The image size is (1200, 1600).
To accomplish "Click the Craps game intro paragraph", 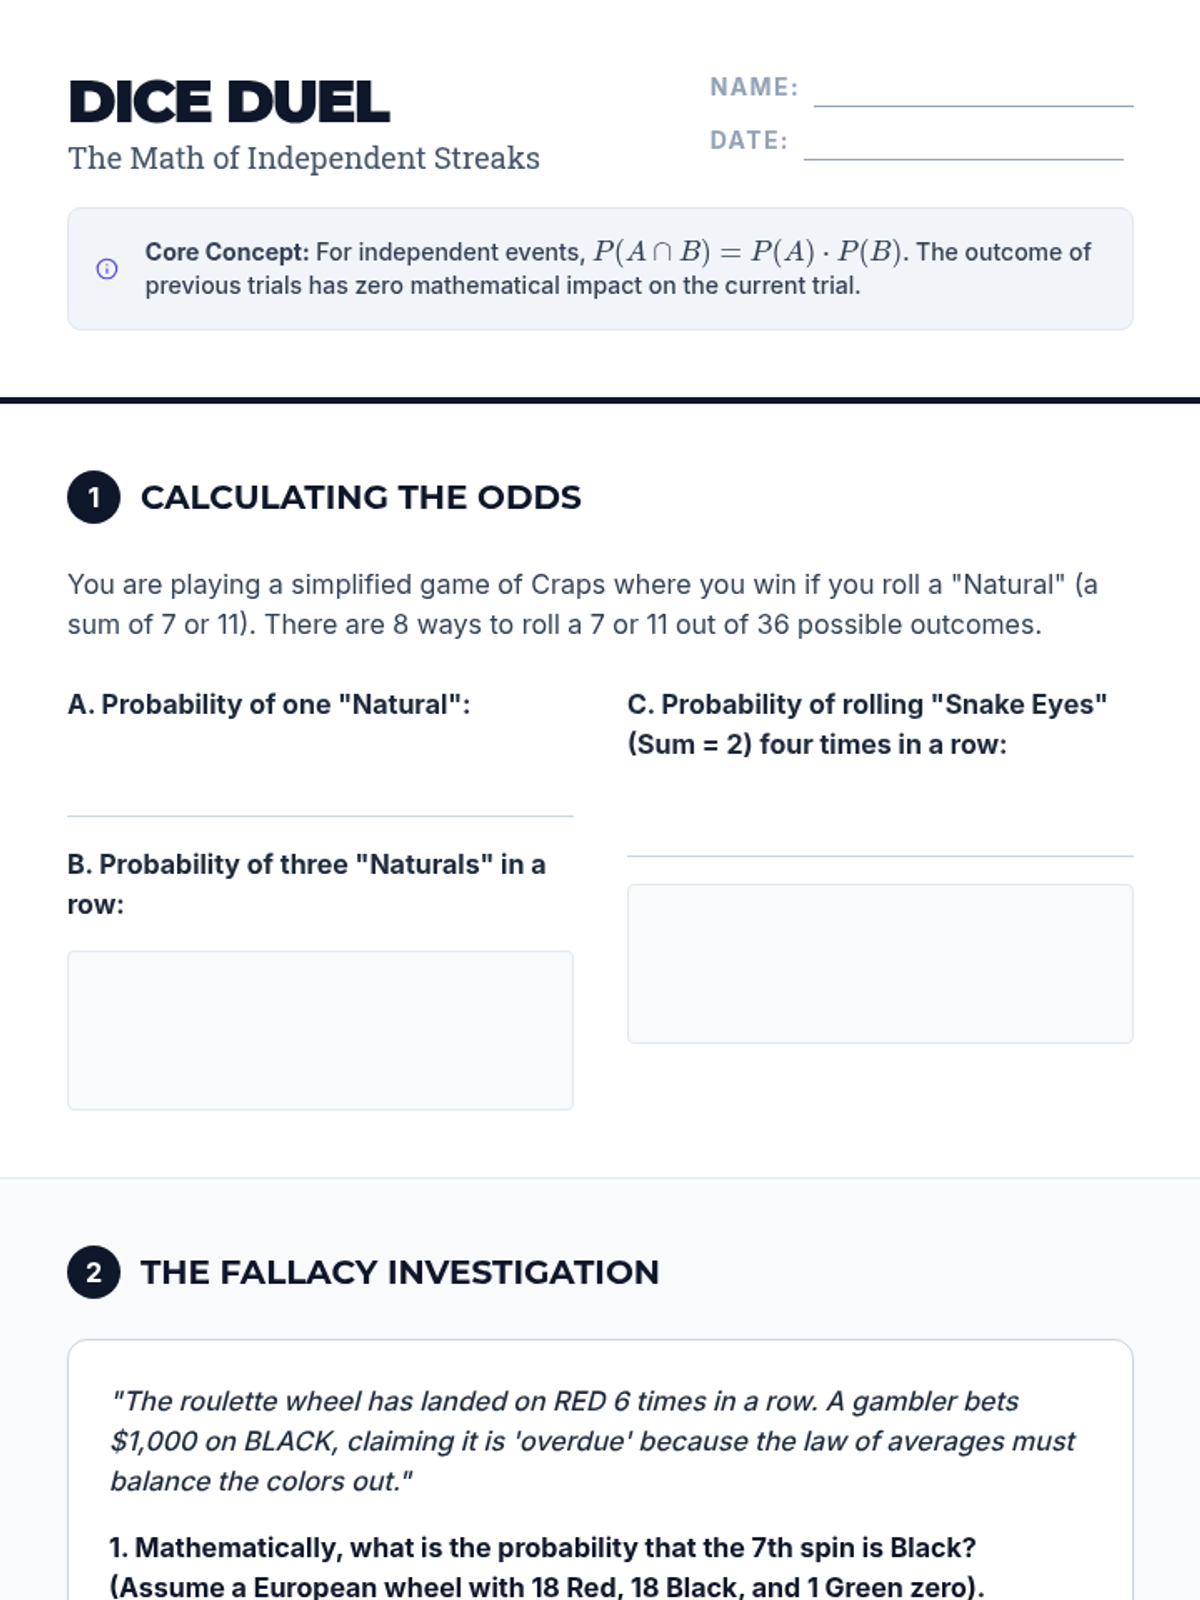I will [x=582, y=604].
